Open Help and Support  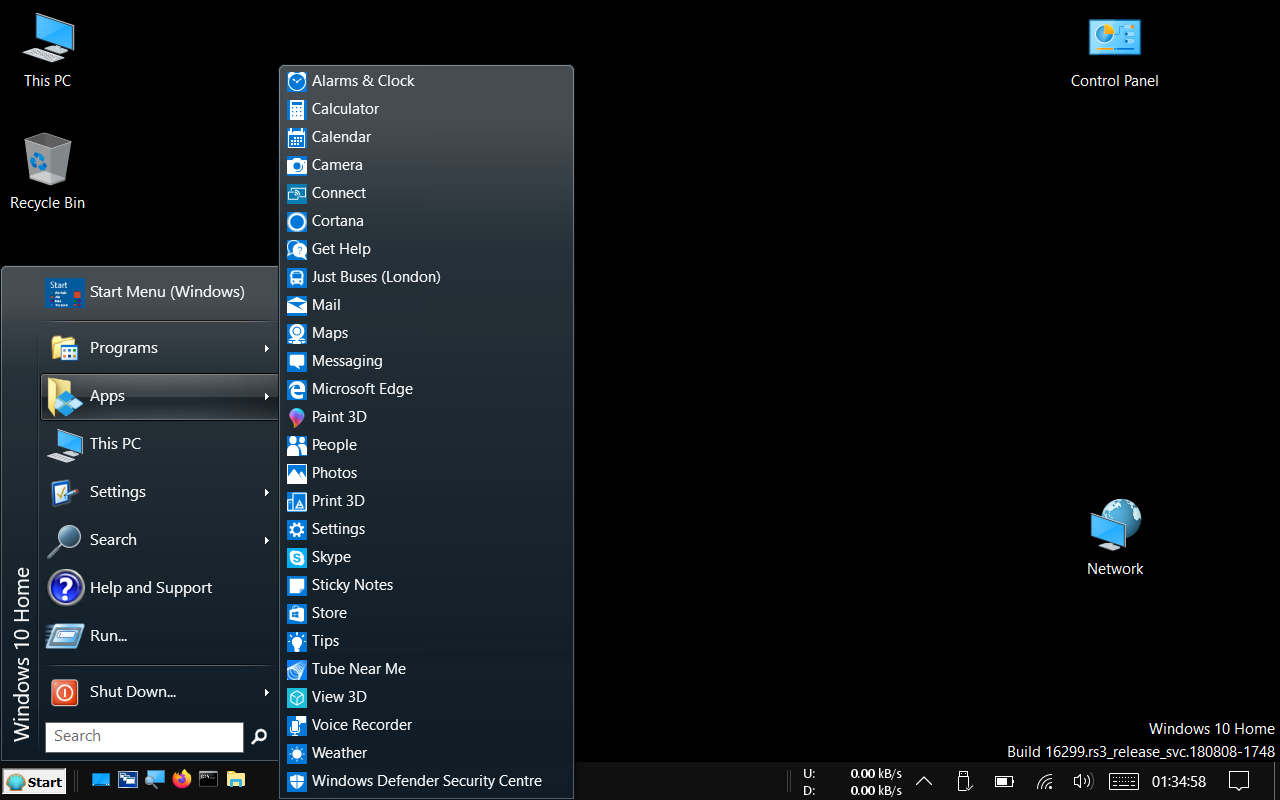(159, 588)
